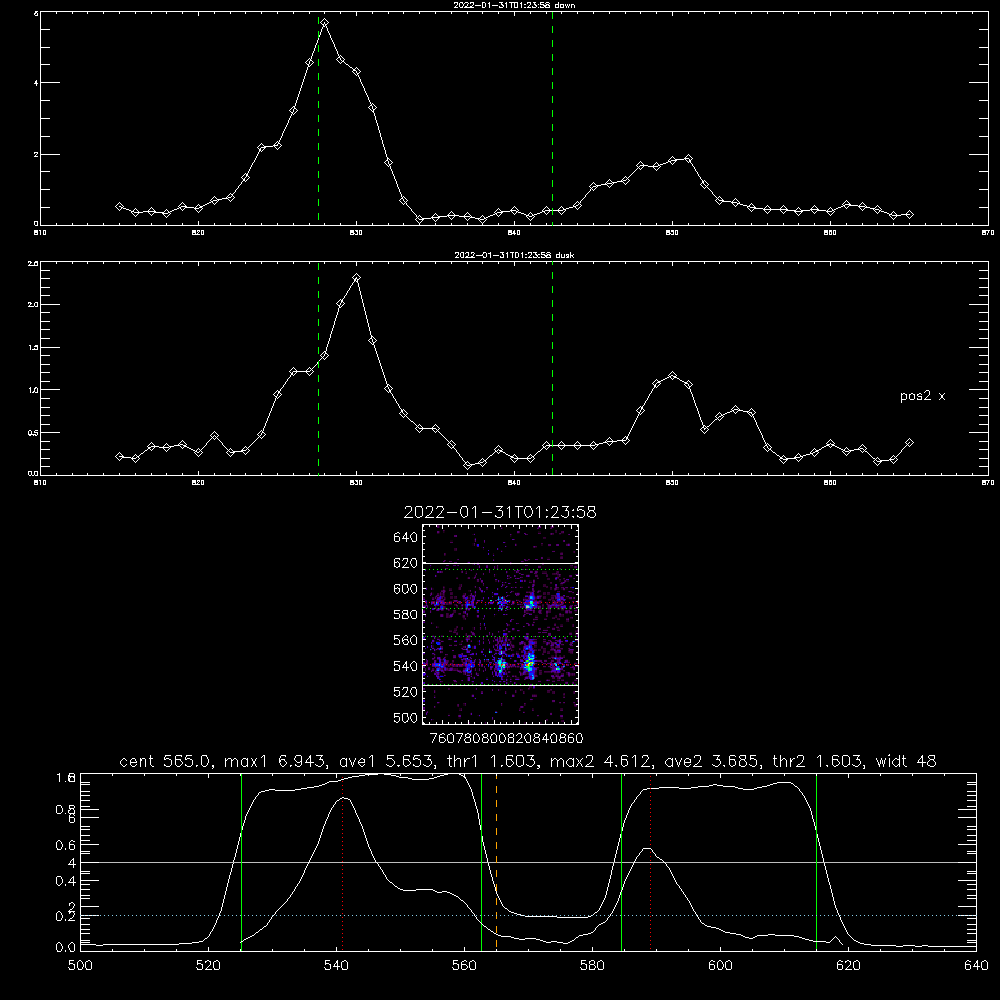Click the green vertical line near 584 in the bottom plot
Viewport: 1000px width, 1000px height.
[622, 861]
